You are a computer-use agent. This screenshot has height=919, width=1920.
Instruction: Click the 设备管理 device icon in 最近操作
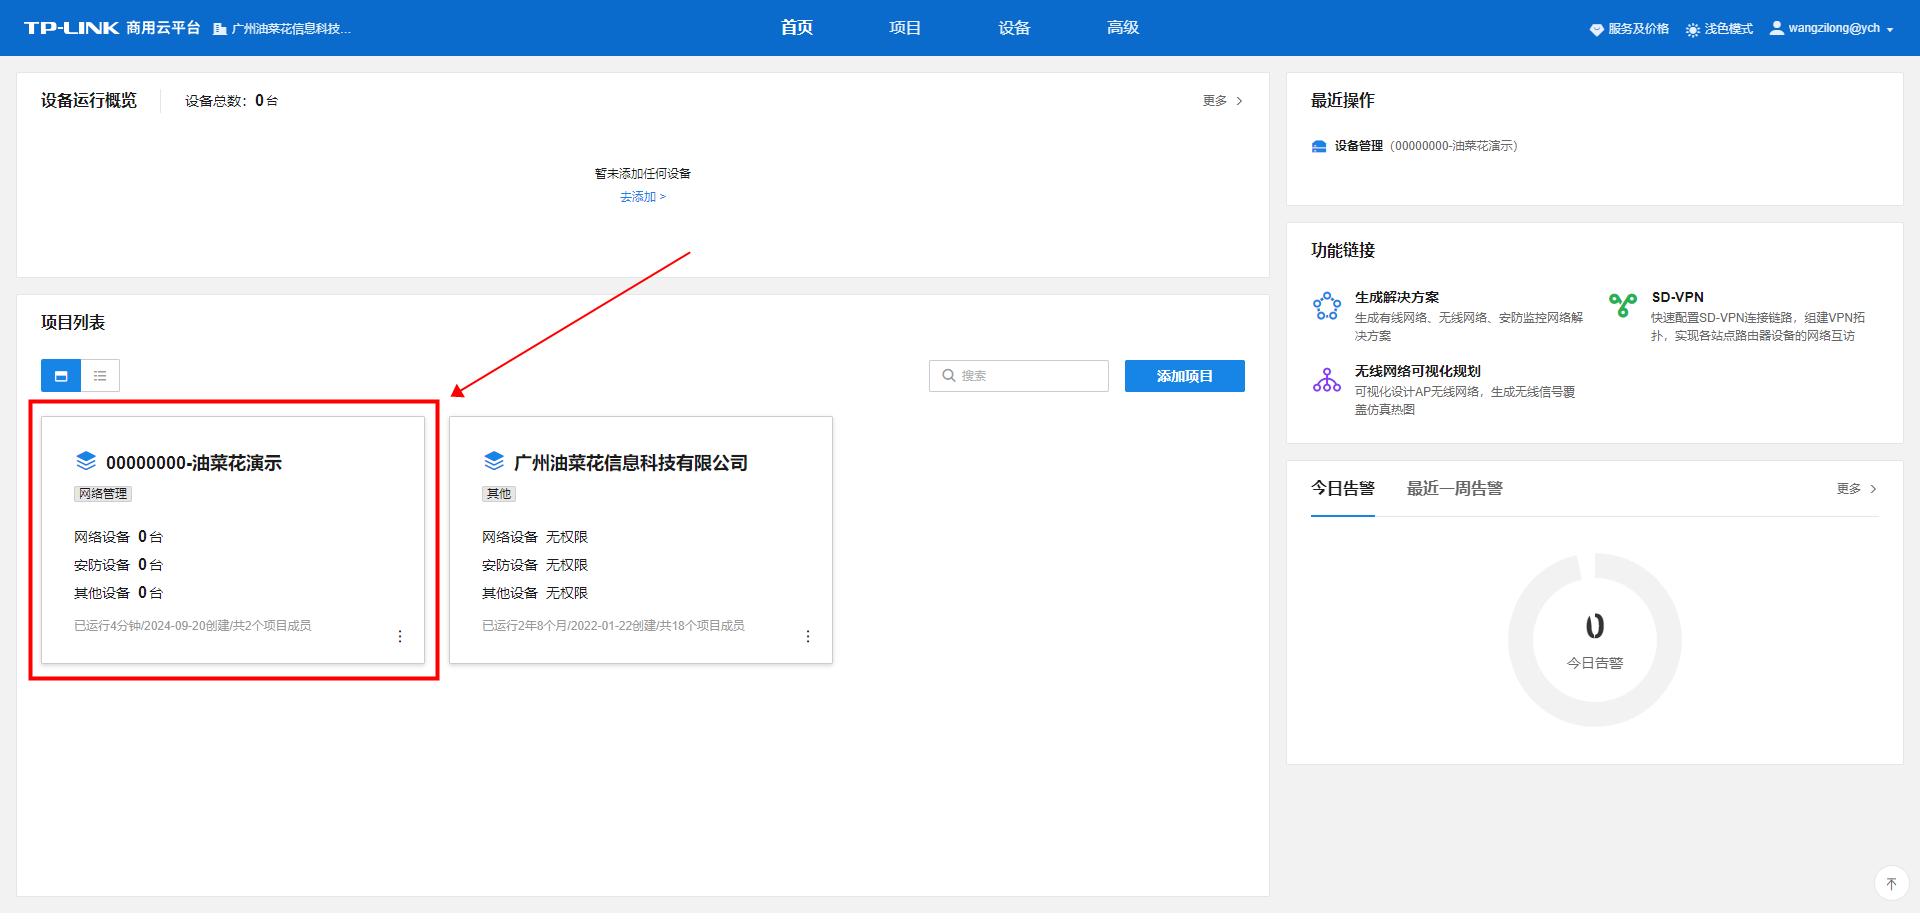(x=1319, y=147)
